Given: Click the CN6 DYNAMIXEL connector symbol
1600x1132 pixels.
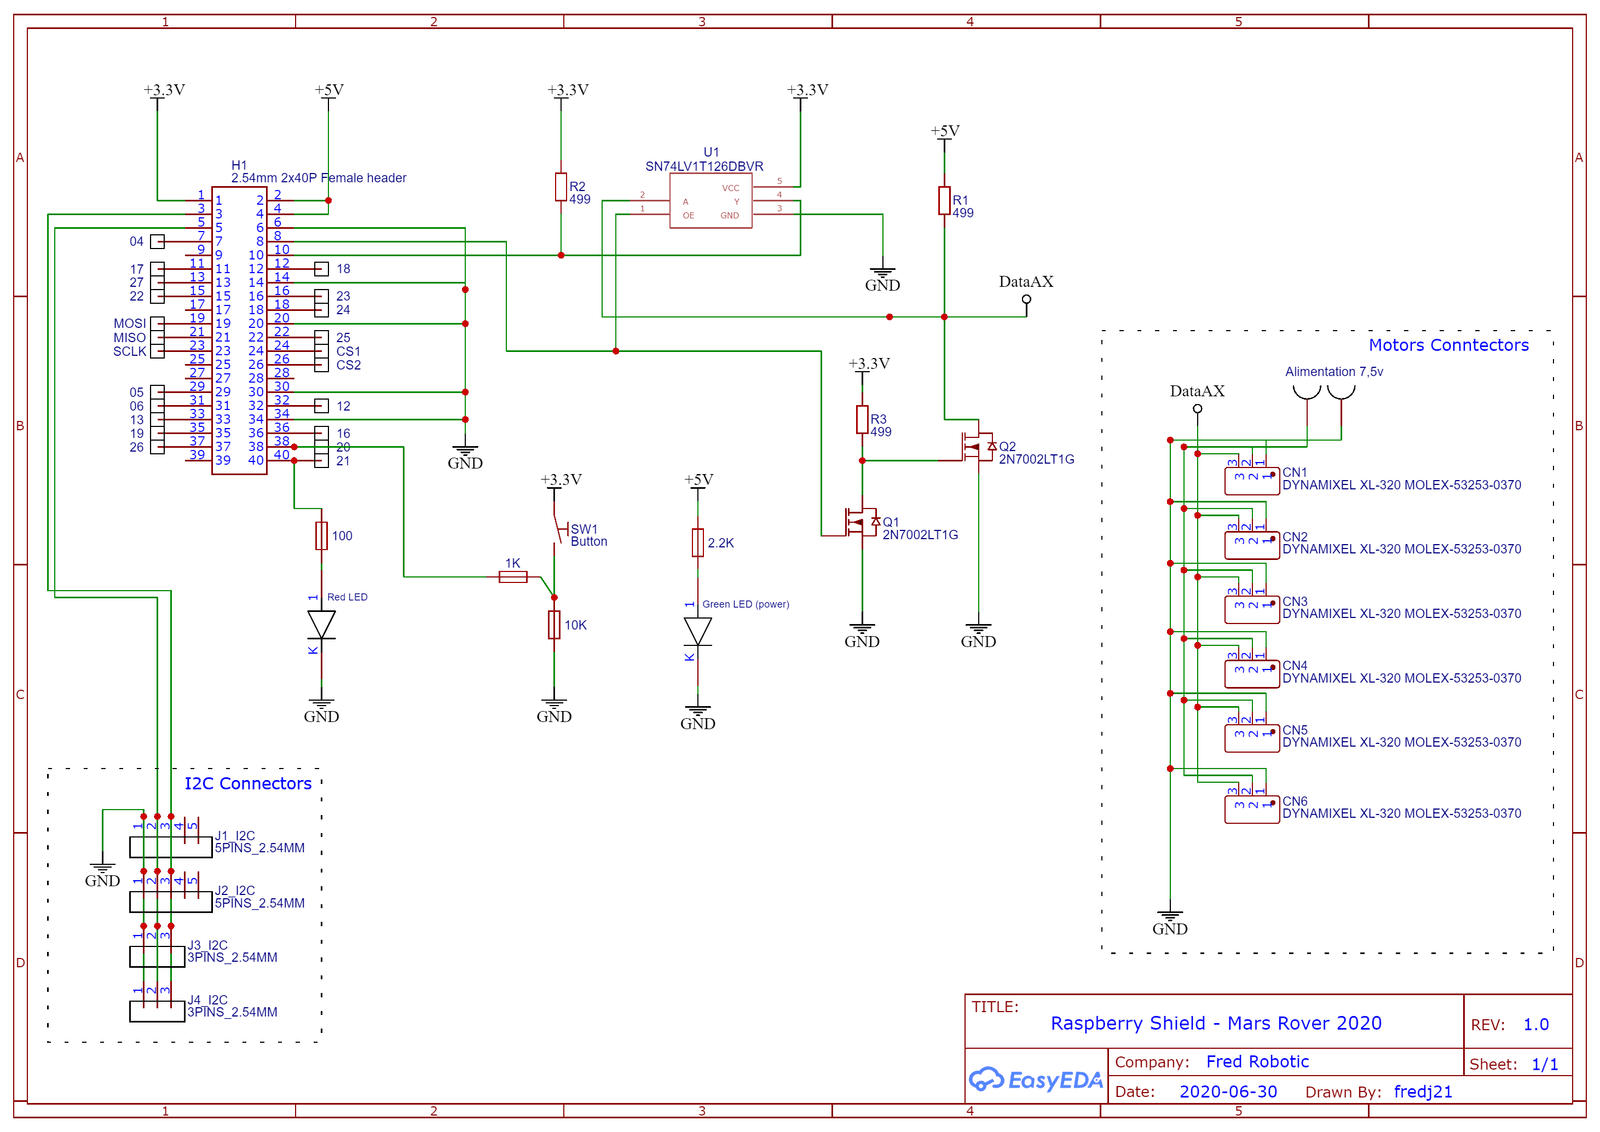Looking at the screenshot, I should [1252, 809].
